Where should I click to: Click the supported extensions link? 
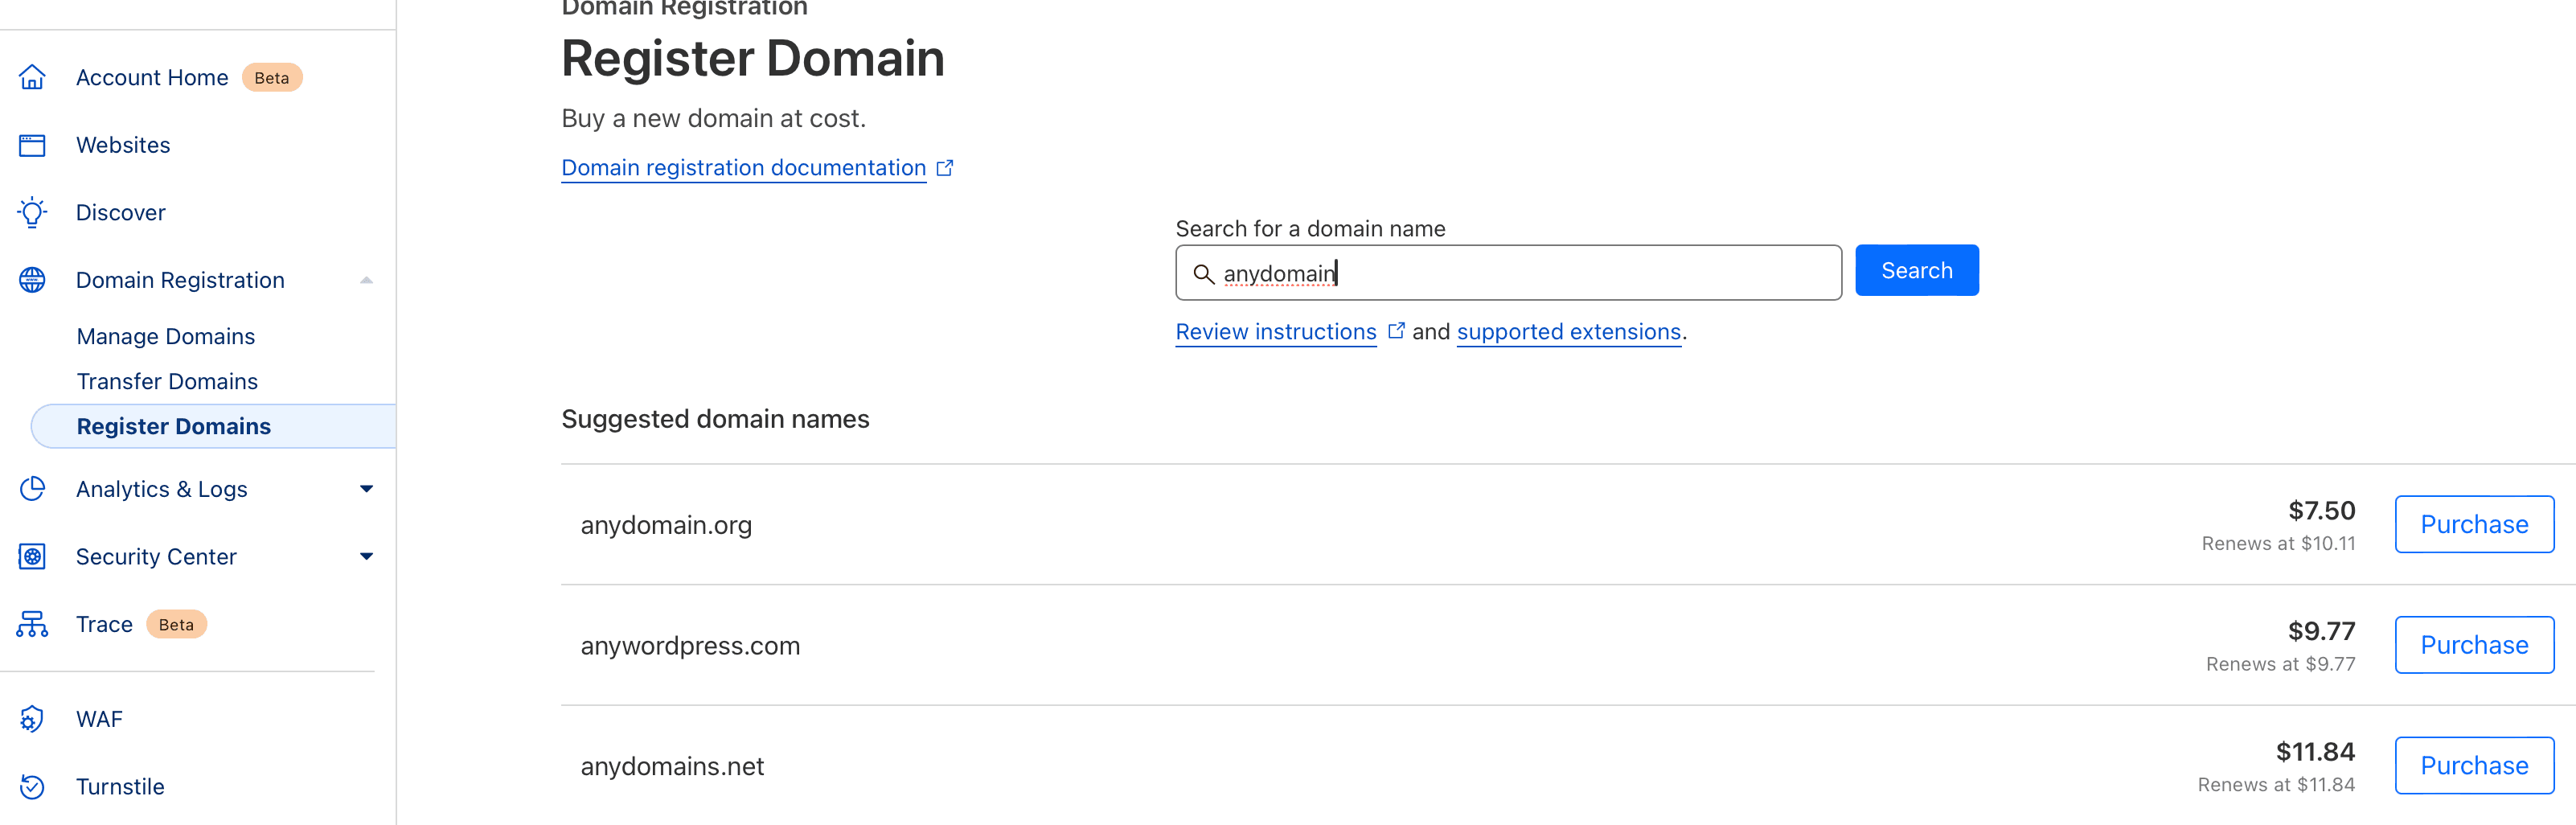(x=1568, y=331)
